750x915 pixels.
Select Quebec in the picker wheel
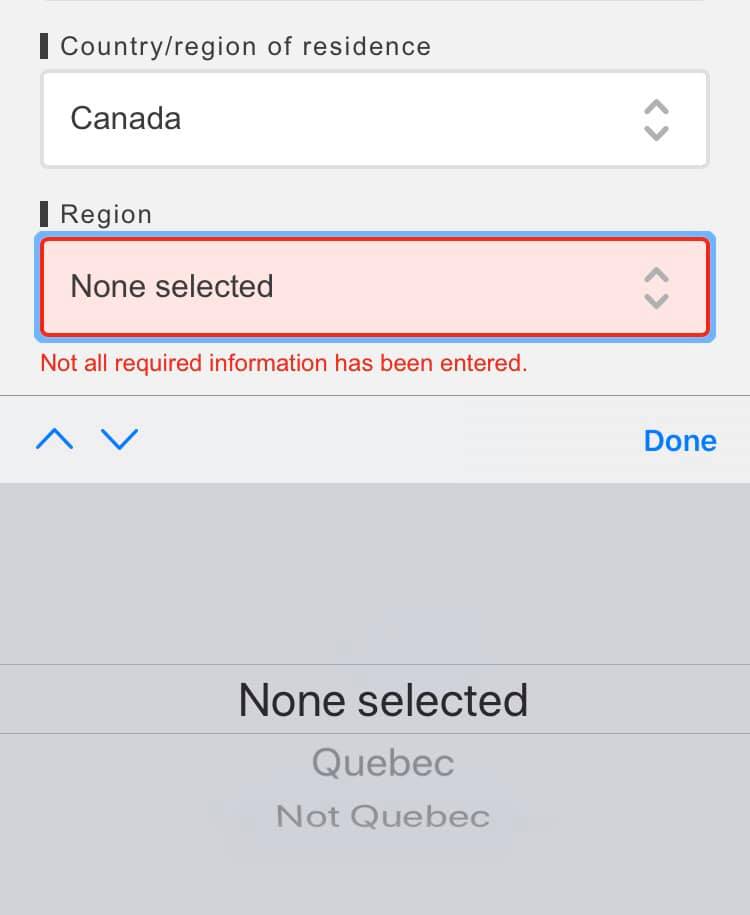click(383, 763)
